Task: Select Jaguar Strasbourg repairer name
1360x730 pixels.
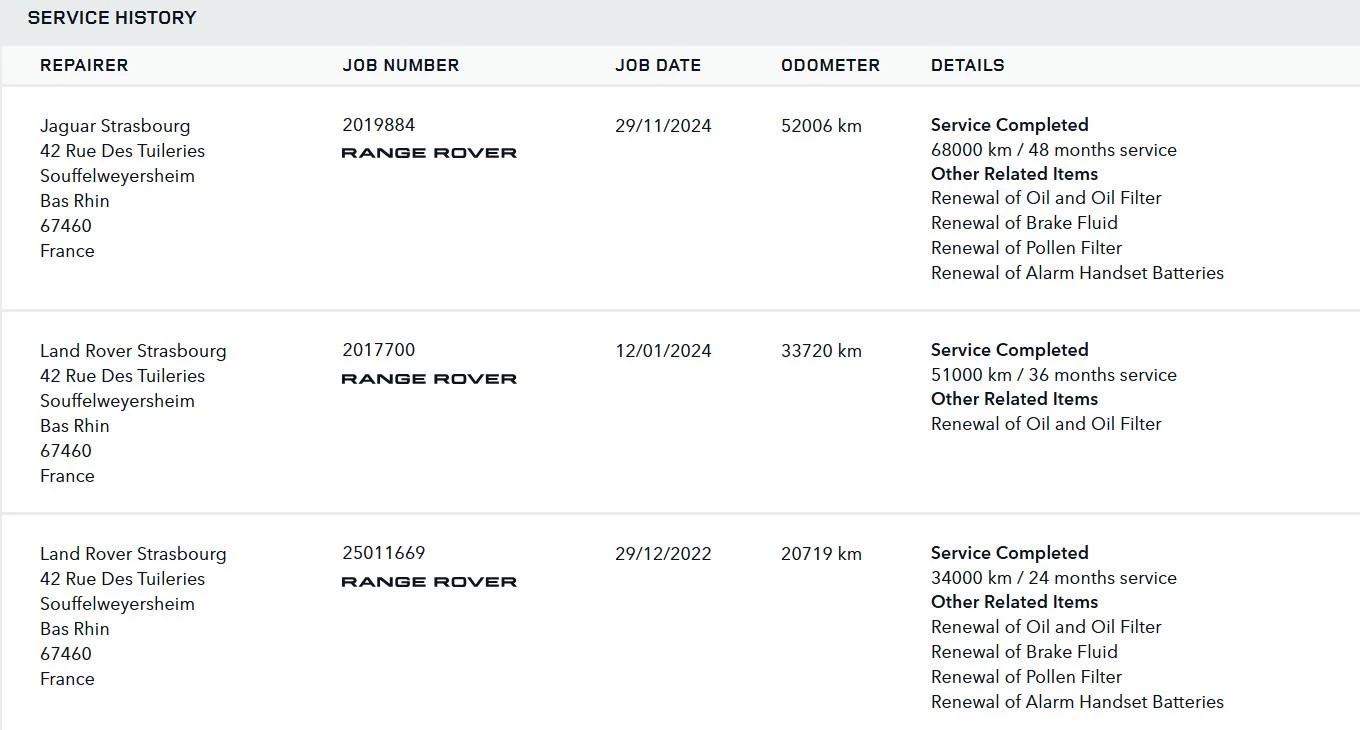Action: tap(115, 126)
